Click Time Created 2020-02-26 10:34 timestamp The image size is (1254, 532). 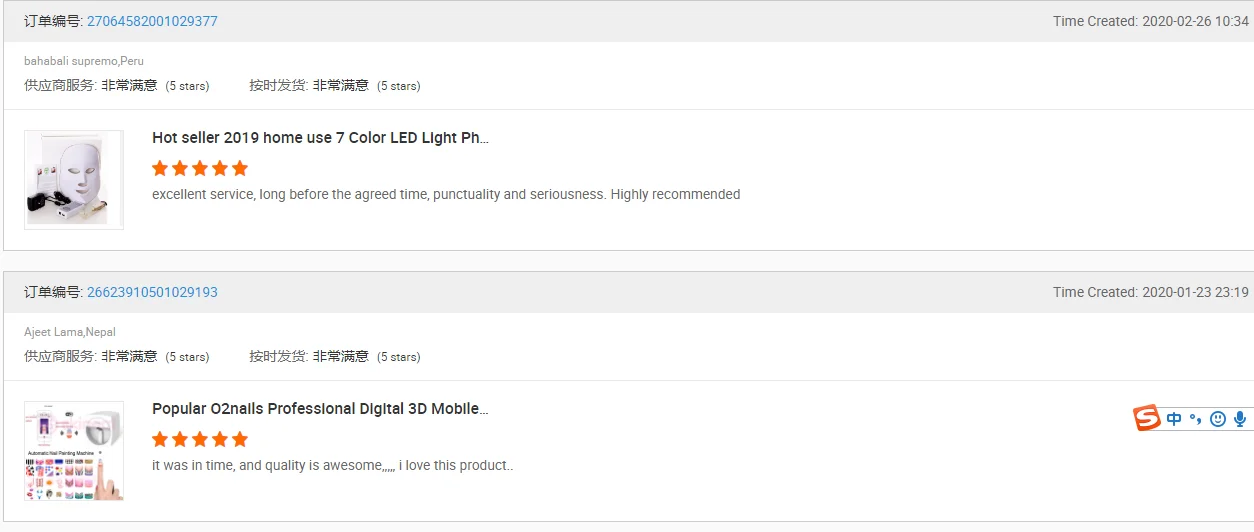click(x=1150, y=21)
